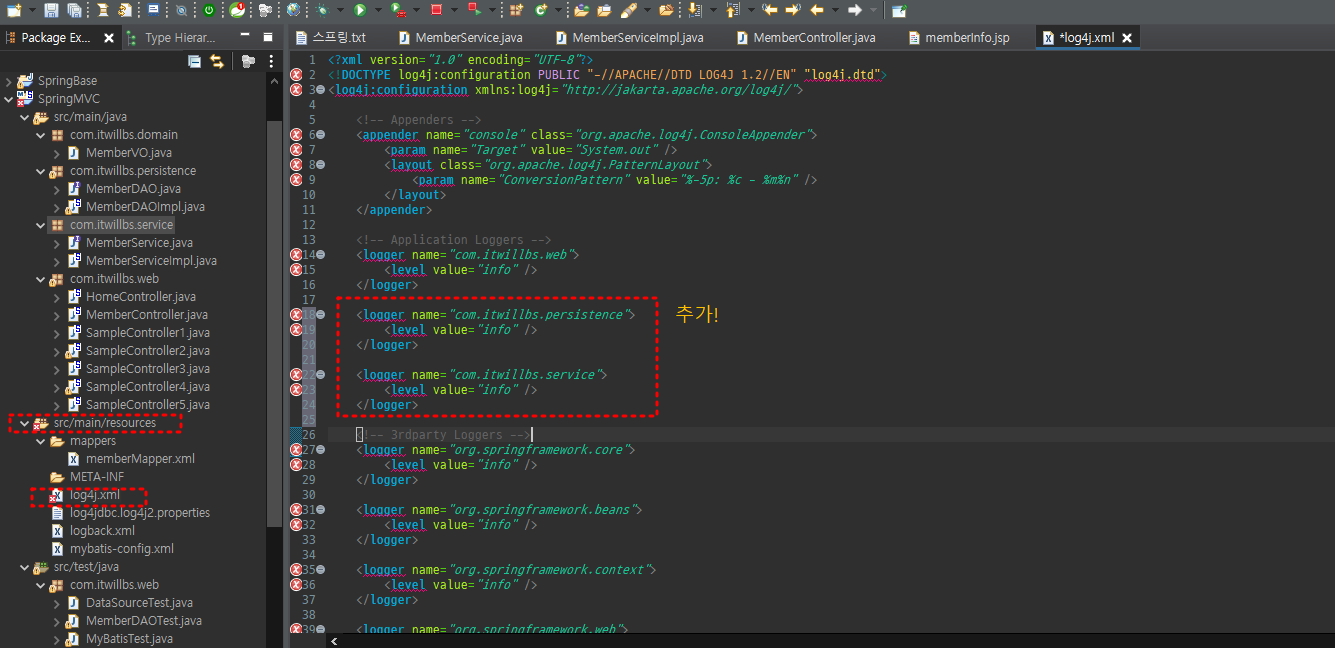Save the current file with Save icon

coord(51,10)
